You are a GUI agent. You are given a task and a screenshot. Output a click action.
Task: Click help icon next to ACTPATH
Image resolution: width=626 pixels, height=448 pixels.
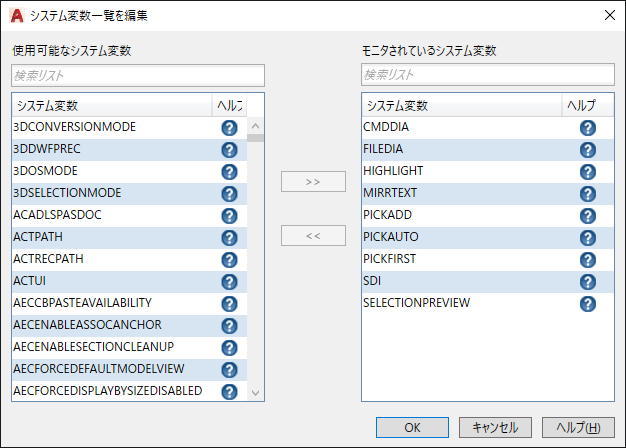[x=229, y=238]
